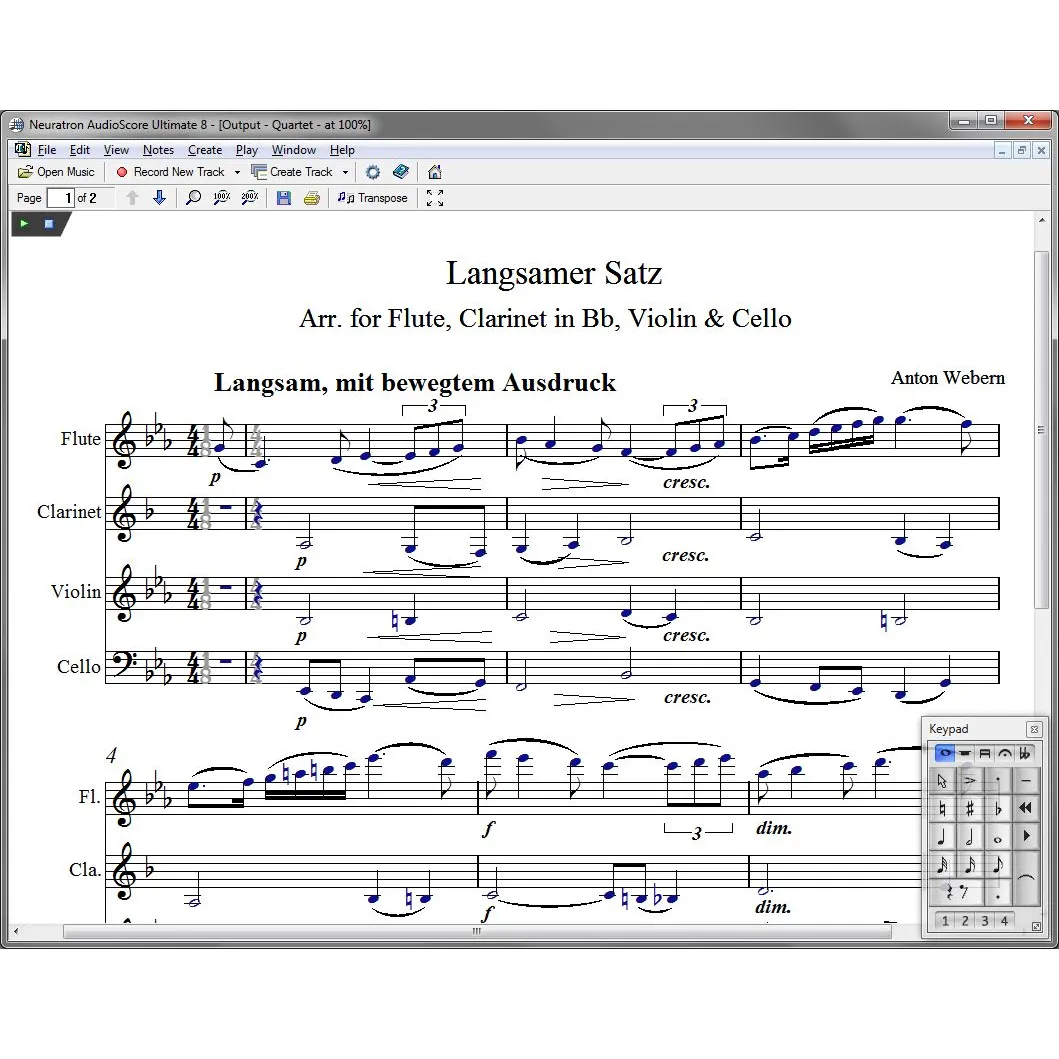
Task: Click the page number input field
Action: tap(60, 198)
